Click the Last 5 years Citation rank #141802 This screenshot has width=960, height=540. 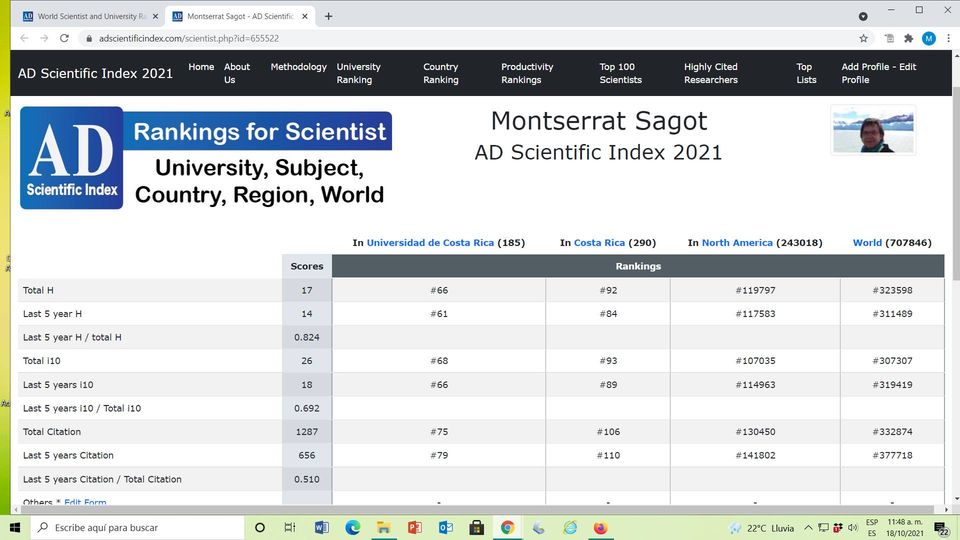pyautogui.click(x=755, y=455)
